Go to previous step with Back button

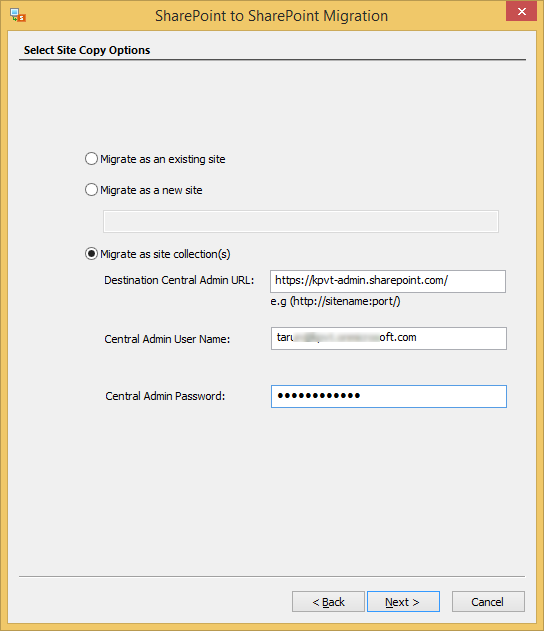[328, 602]
